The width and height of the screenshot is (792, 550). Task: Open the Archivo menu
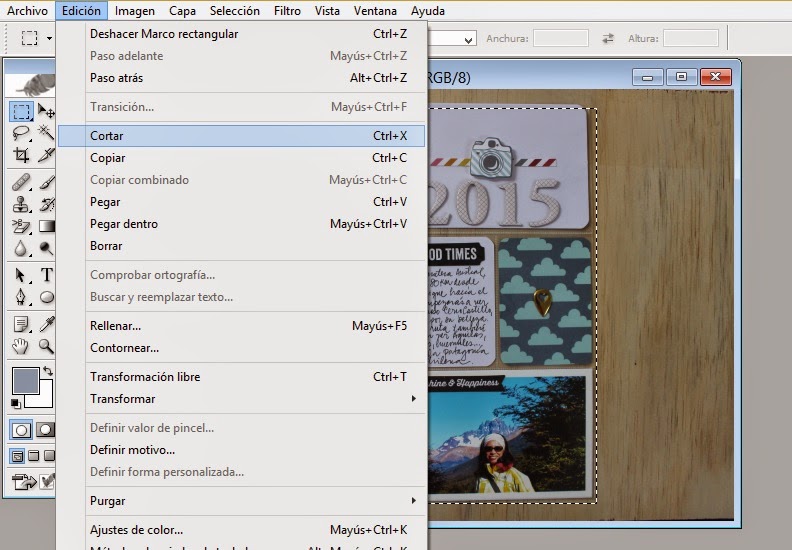[x=27, y=11]
